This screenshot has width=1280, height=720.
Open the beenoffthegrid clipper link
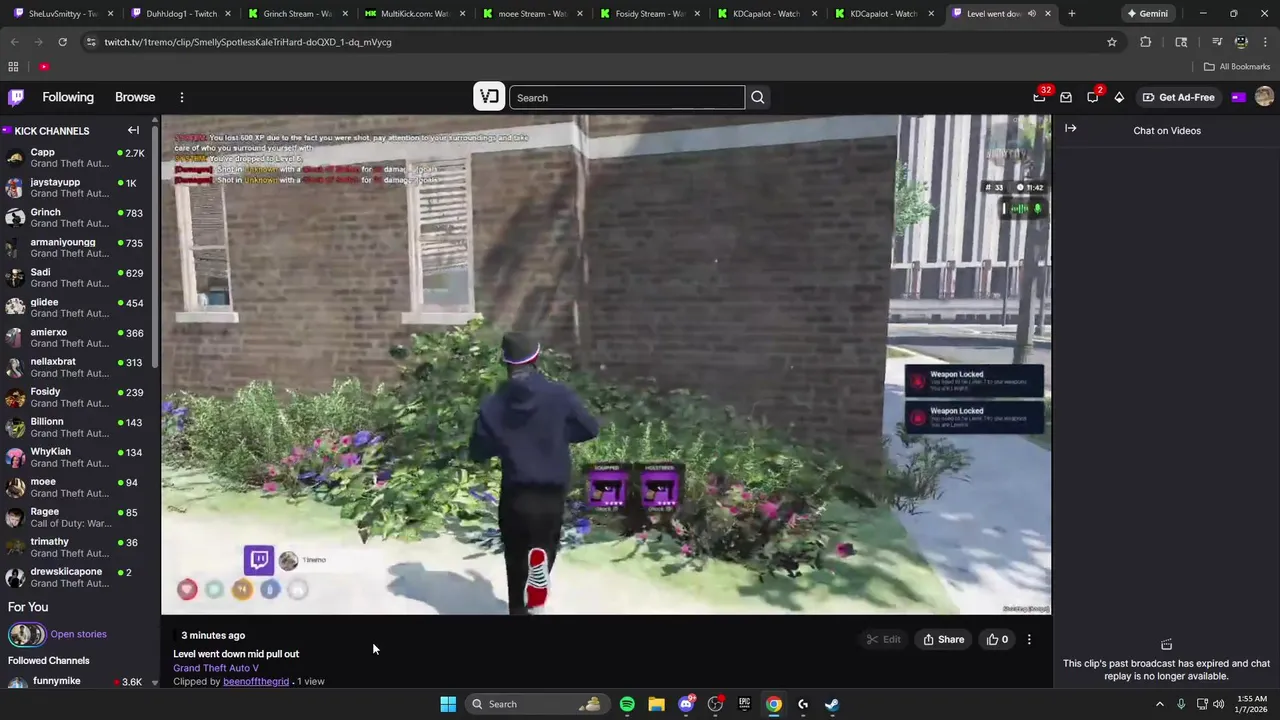point(256,681)
